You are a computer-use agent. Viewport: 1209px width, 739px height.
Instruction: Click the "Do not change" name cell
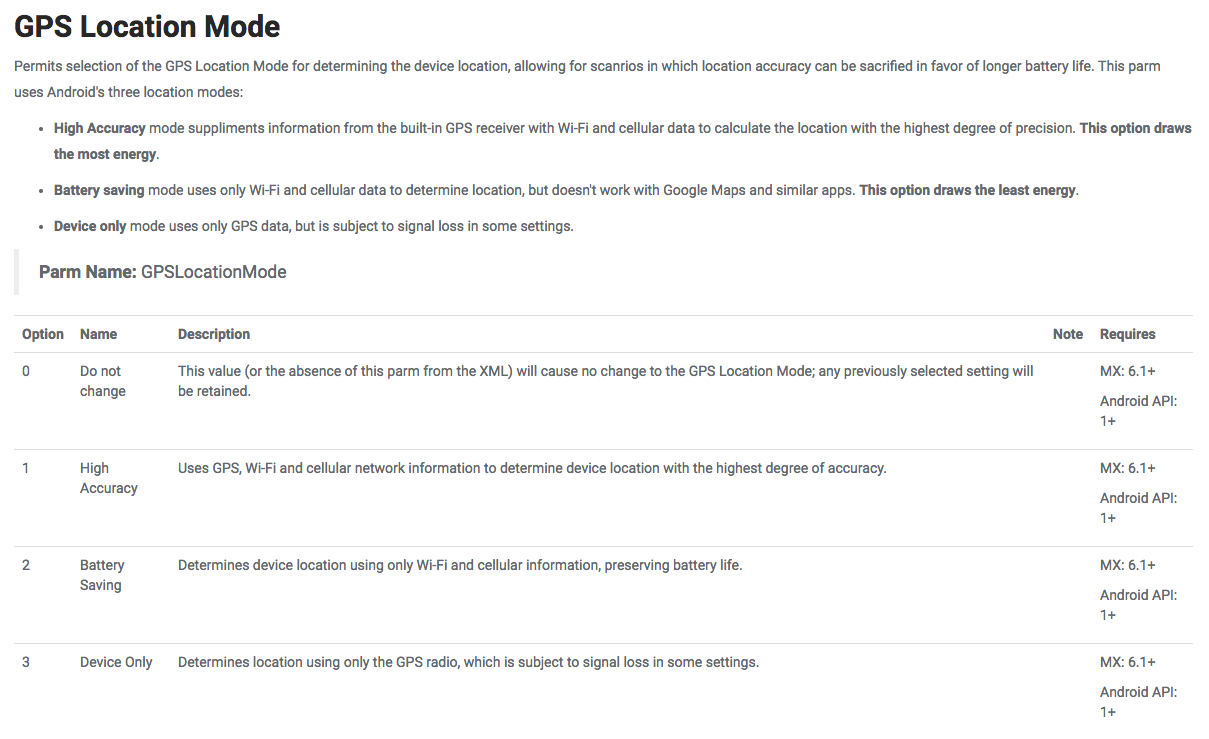click(102, 381)
